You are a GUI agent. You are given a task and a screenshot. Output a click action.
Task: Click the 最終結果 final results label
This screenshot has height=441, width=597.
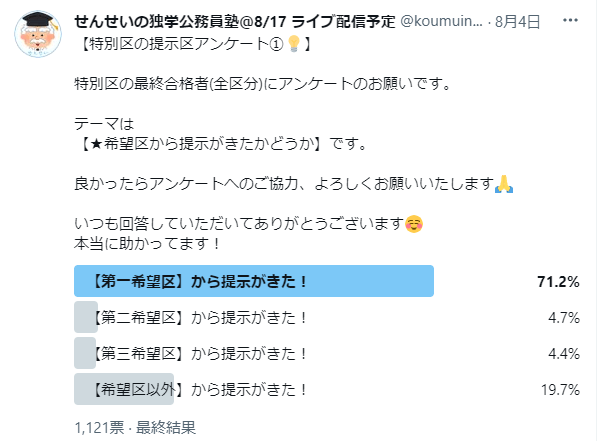pos(166,428)
